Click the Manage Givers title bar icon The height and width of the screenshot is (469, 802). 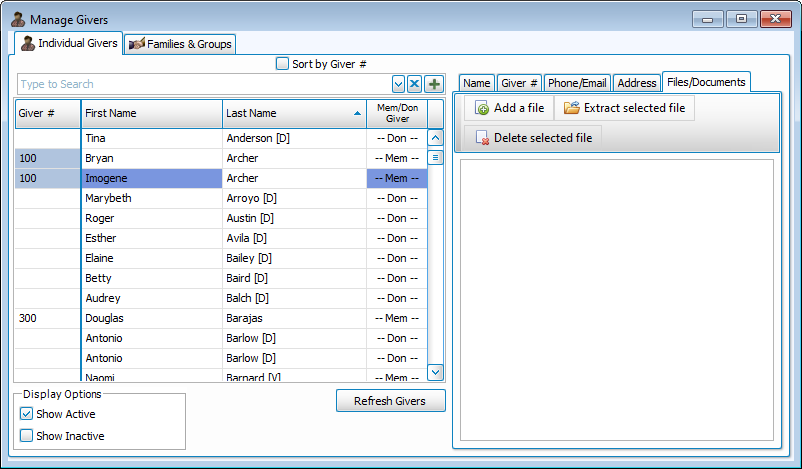point(17,19)
